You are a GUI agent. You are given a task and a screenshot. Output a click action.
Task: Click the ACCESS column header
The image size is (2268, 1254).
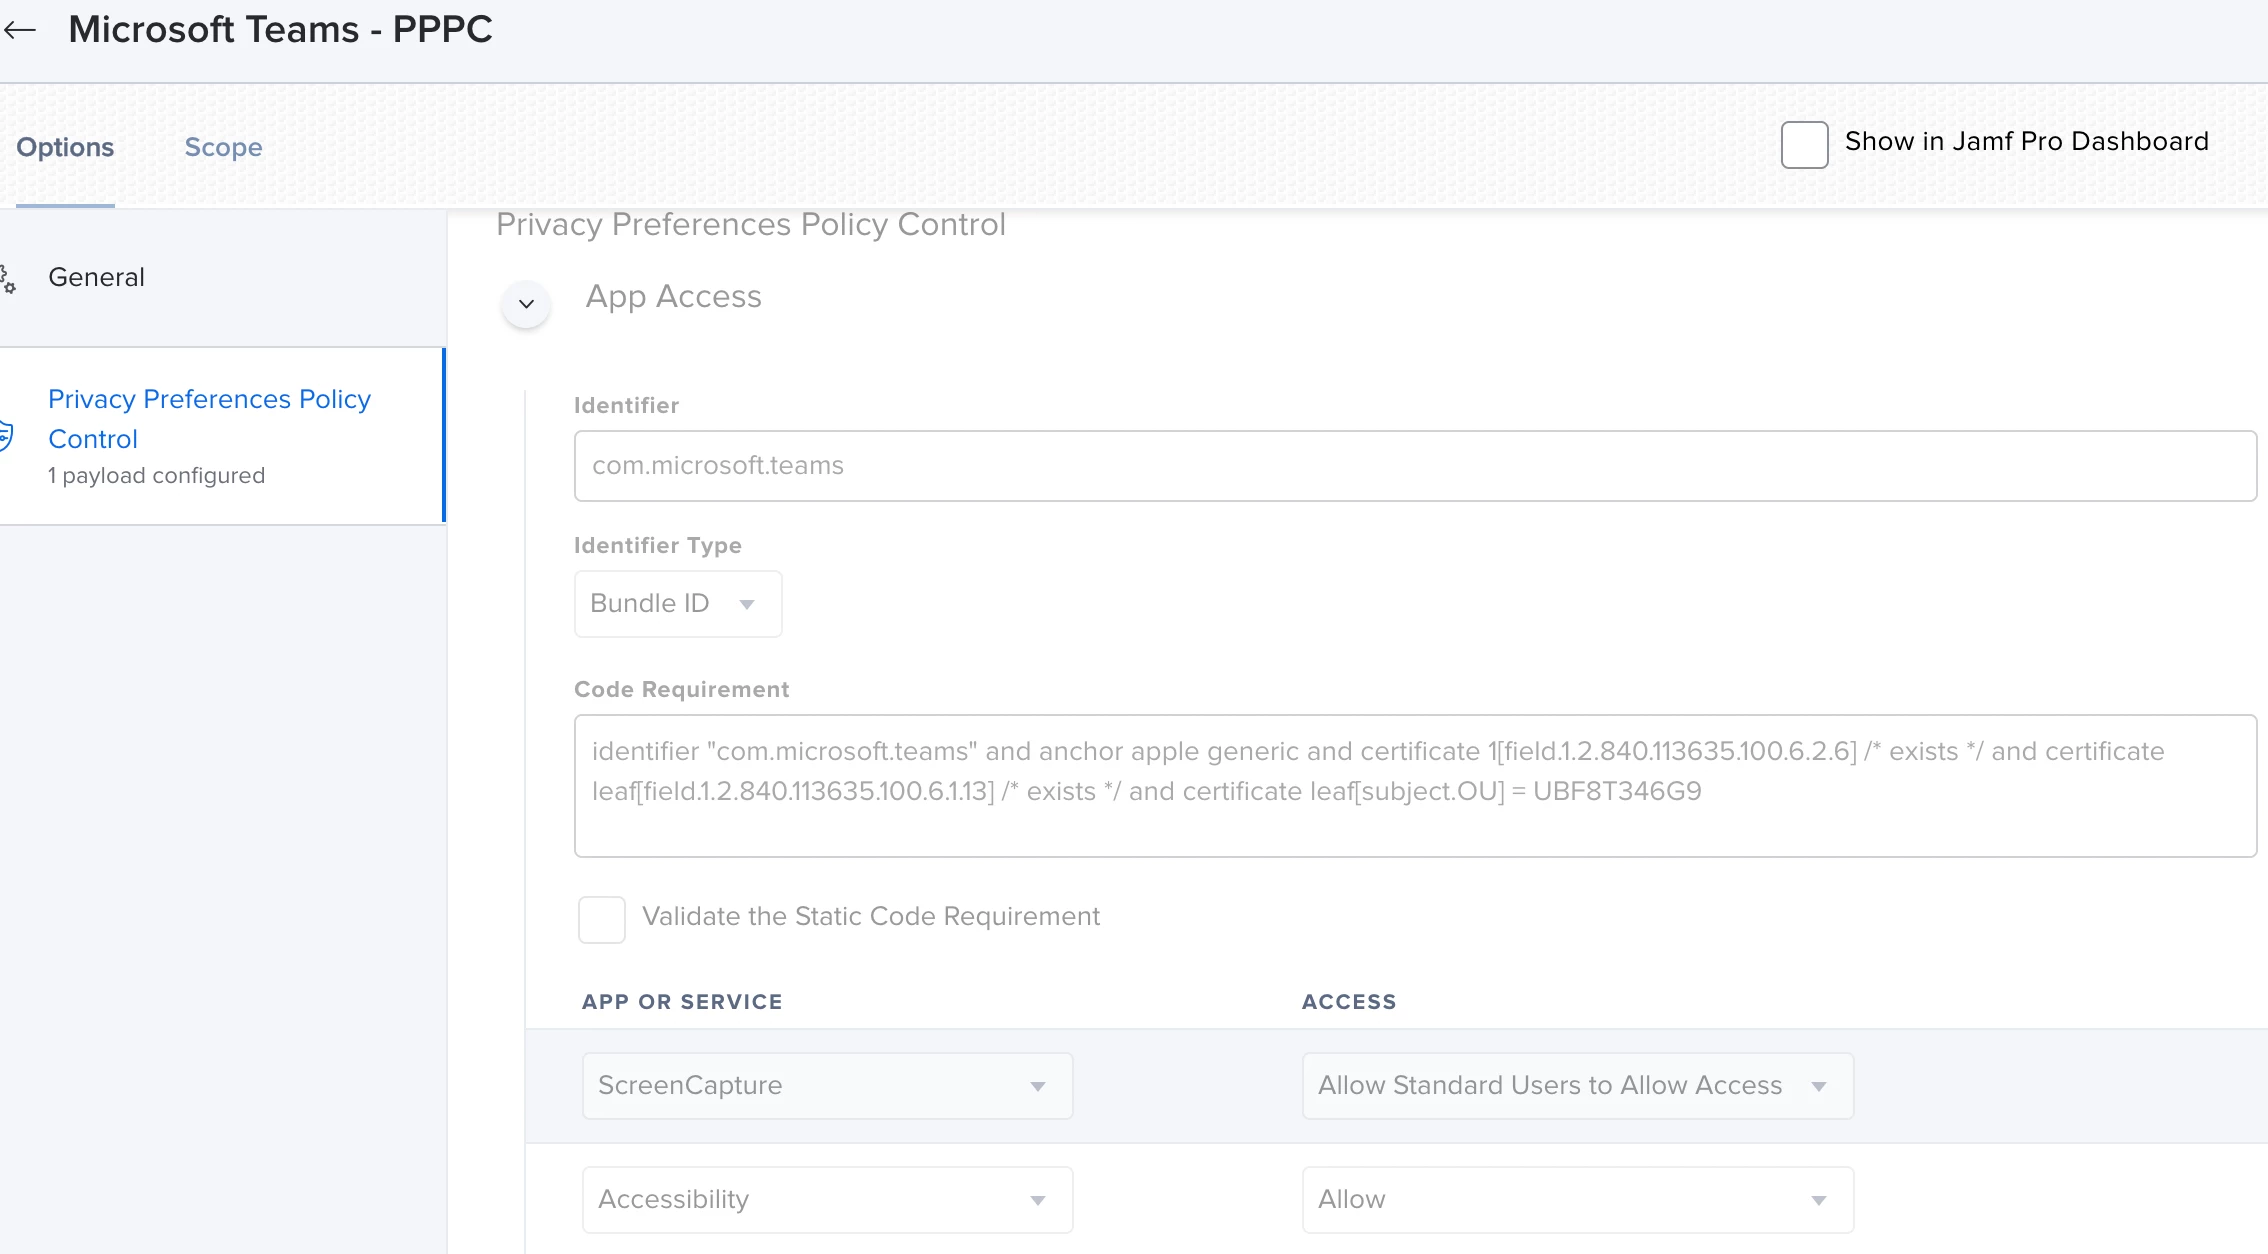tap(1348, 1001)
